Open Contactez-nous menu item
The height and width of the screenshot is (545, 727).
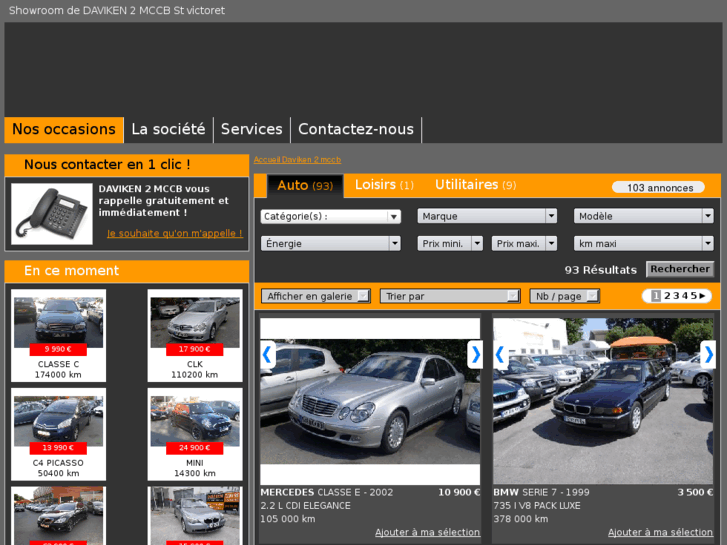[356, 129]
